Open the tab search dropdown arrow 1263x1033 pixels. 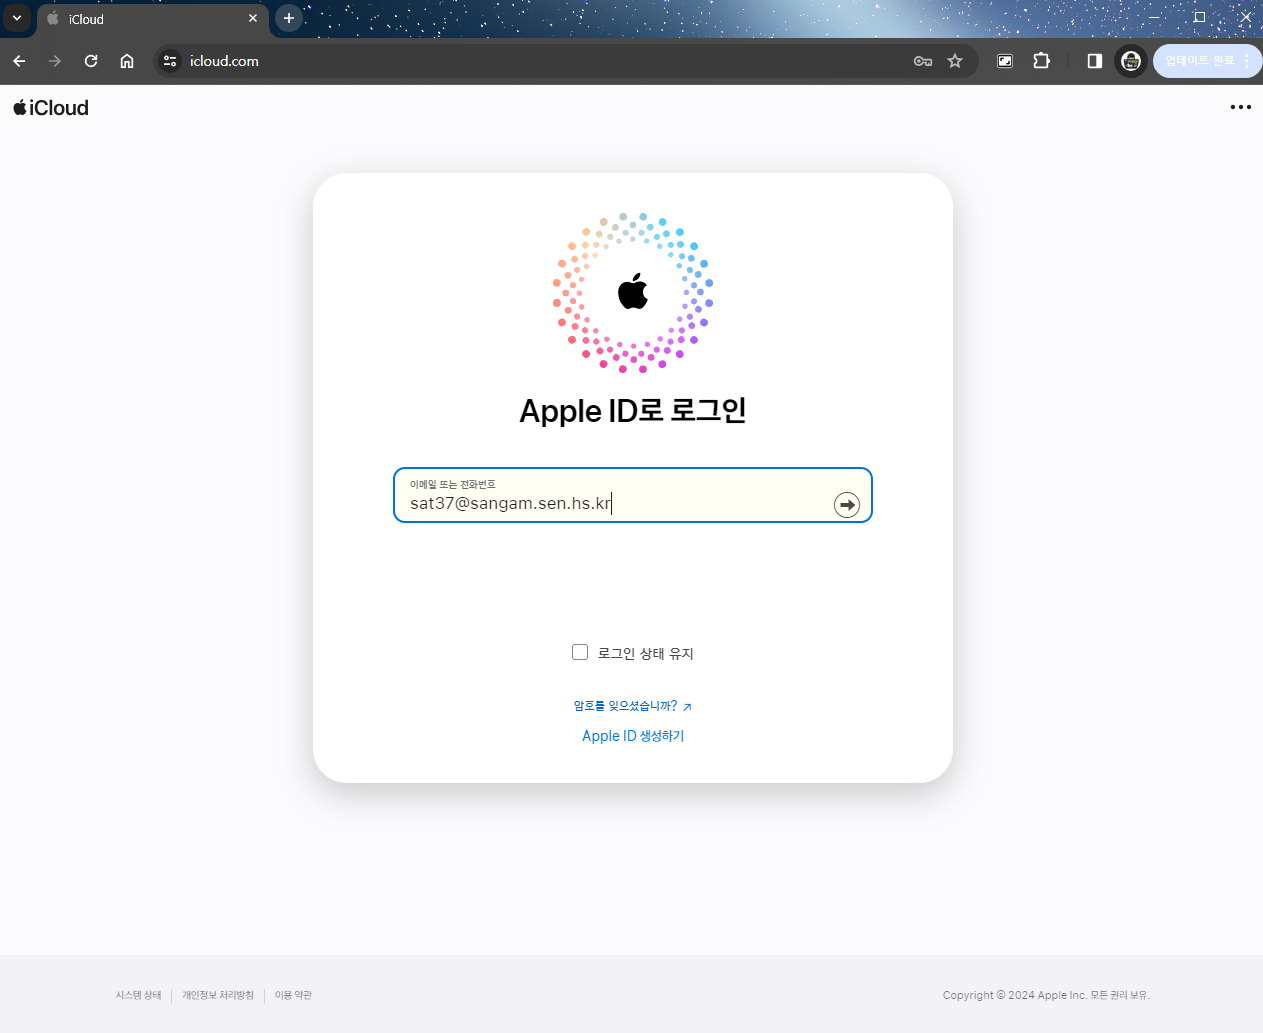click(x=17, y=18)
